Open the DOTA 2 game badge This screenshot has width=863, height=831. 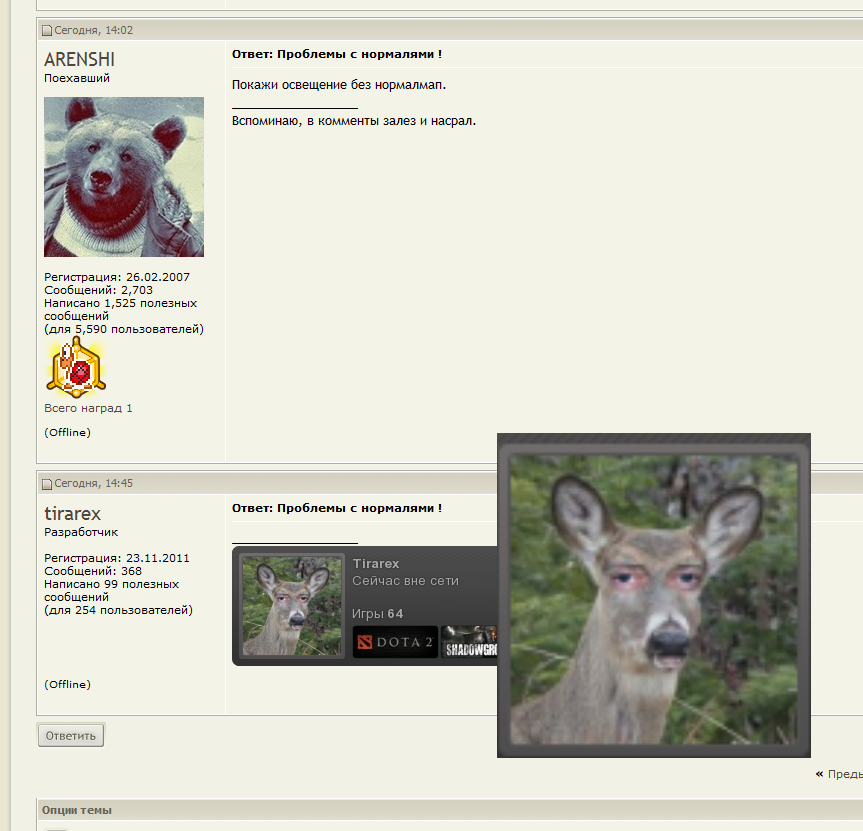tap(395, 642)
